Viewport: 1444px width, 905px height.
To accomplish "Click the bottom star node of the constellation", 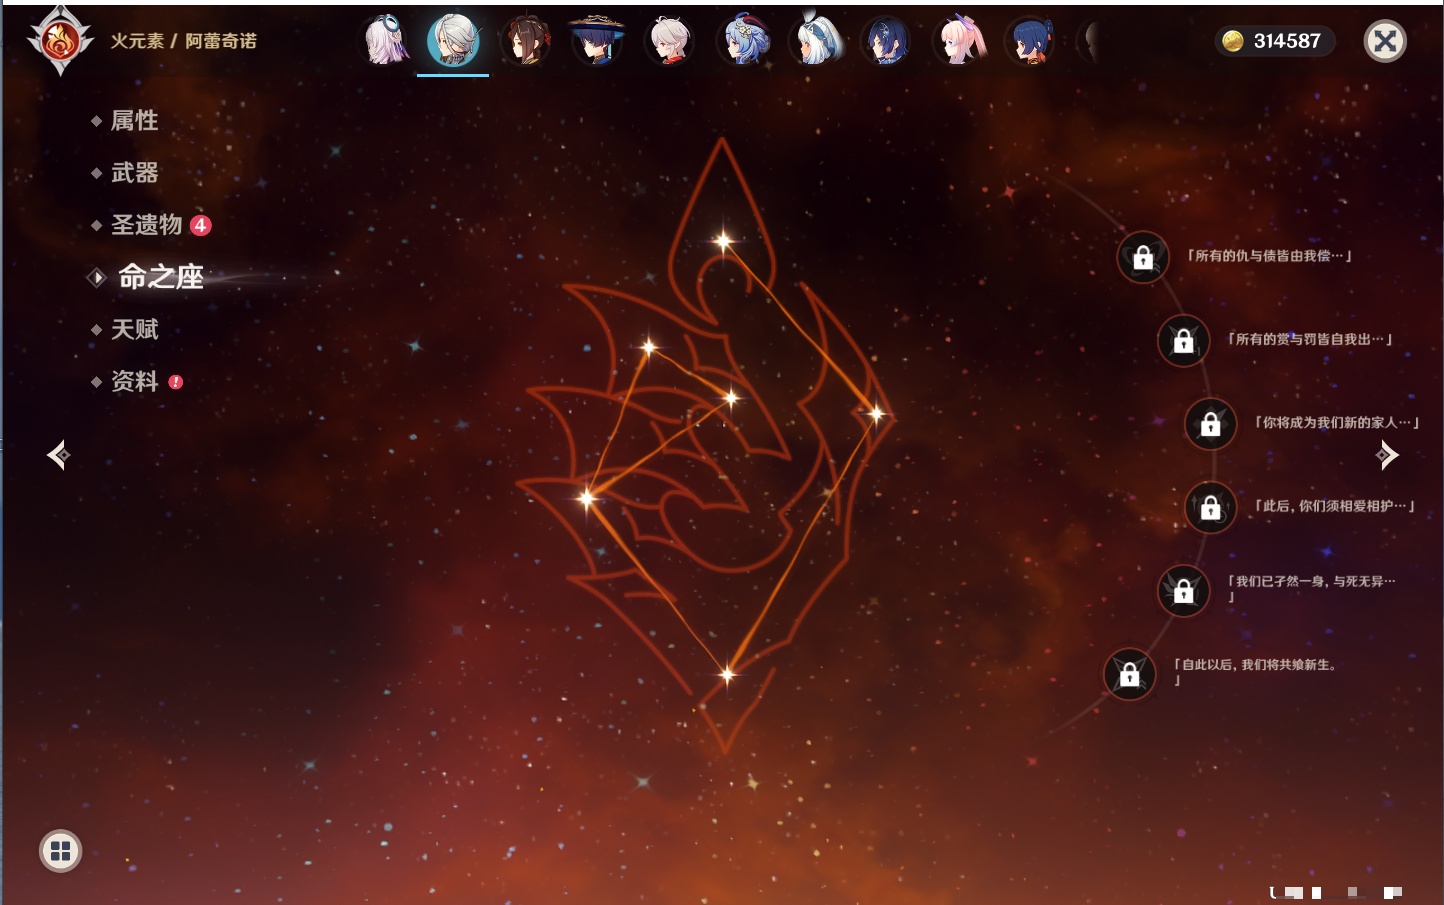I will 727,675.
